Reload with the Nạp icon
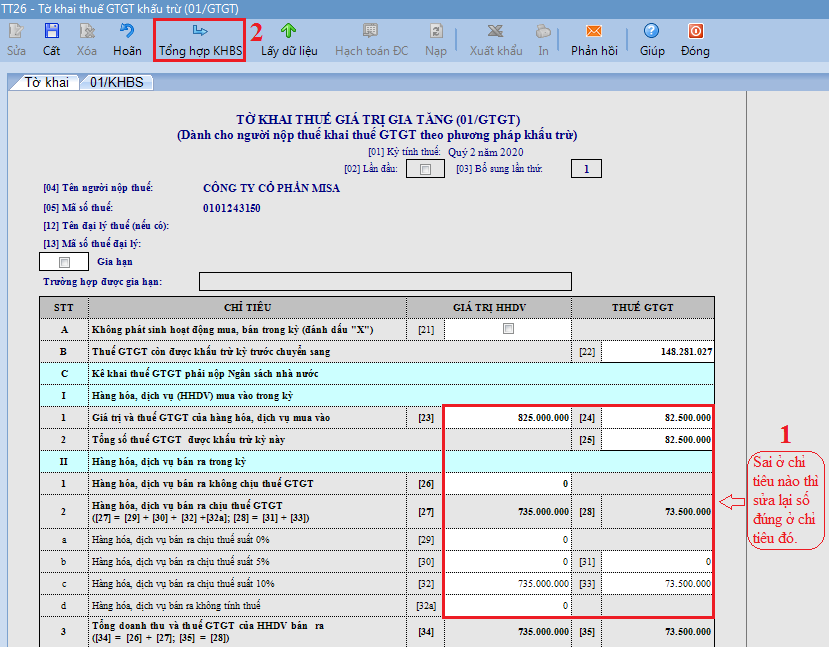Viewport: 829px width, 647px height. click(x=436, y=31)
